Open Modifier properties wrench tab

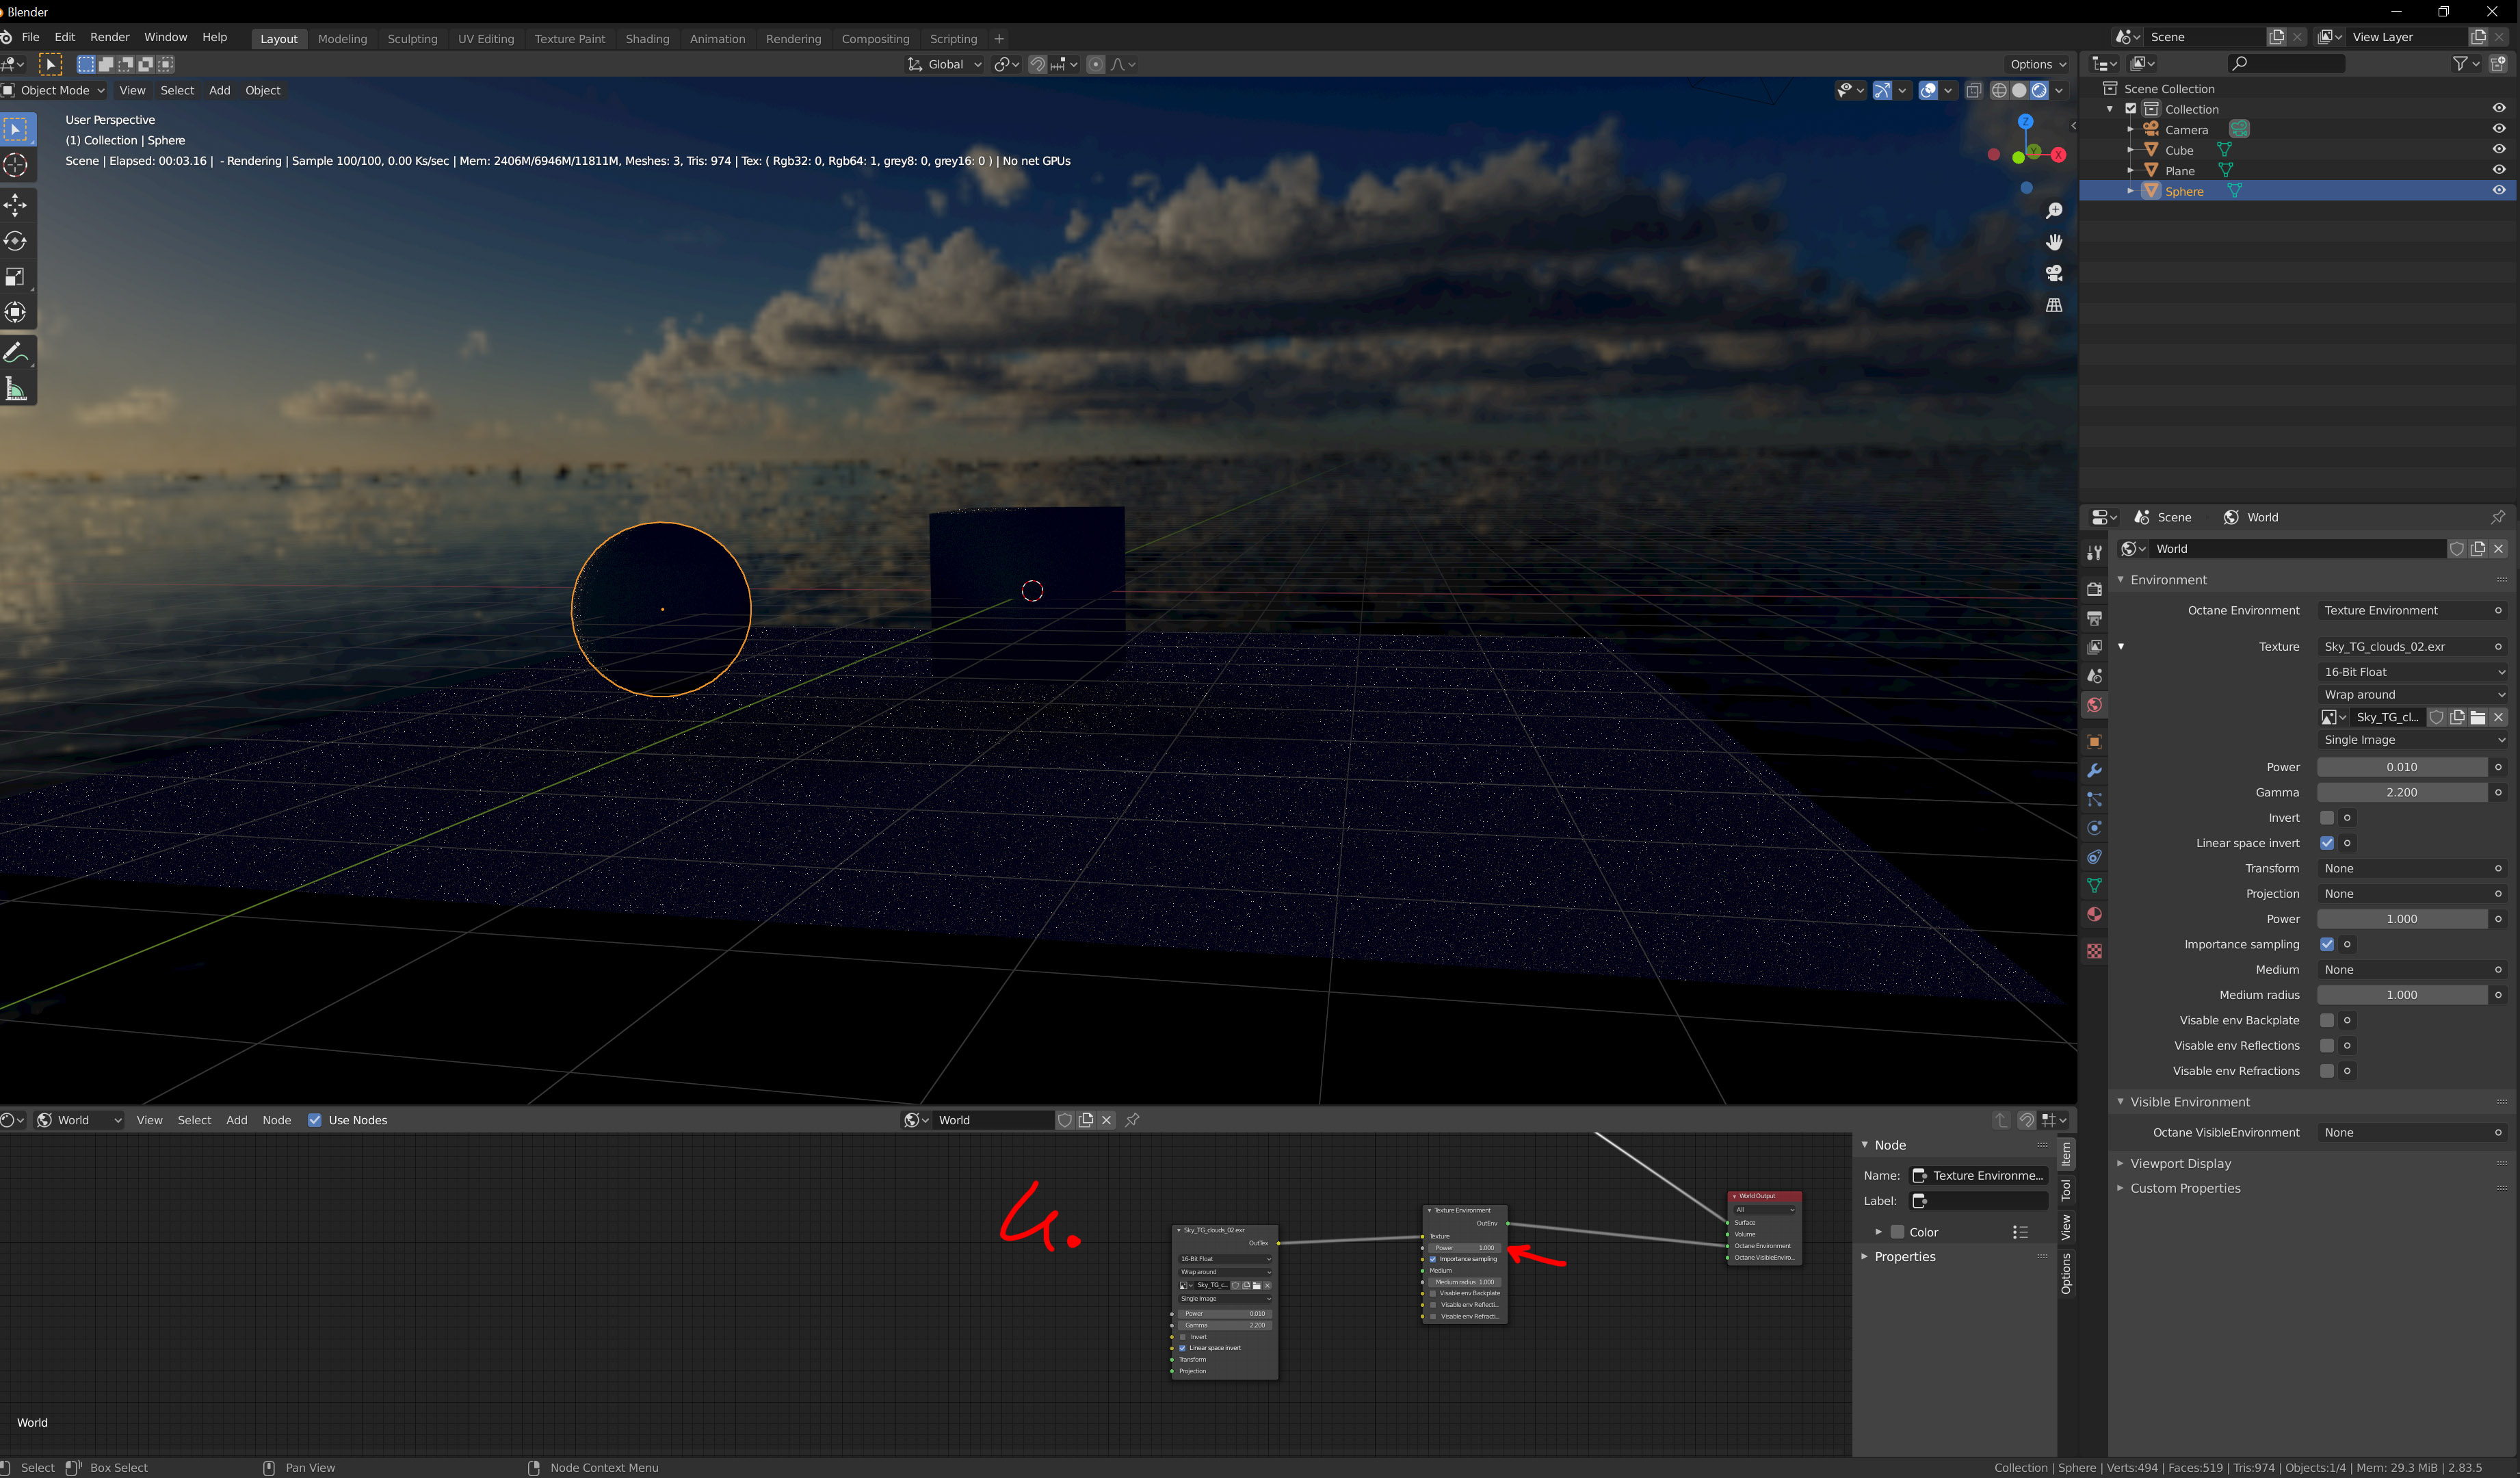(x=2094, y=771)
